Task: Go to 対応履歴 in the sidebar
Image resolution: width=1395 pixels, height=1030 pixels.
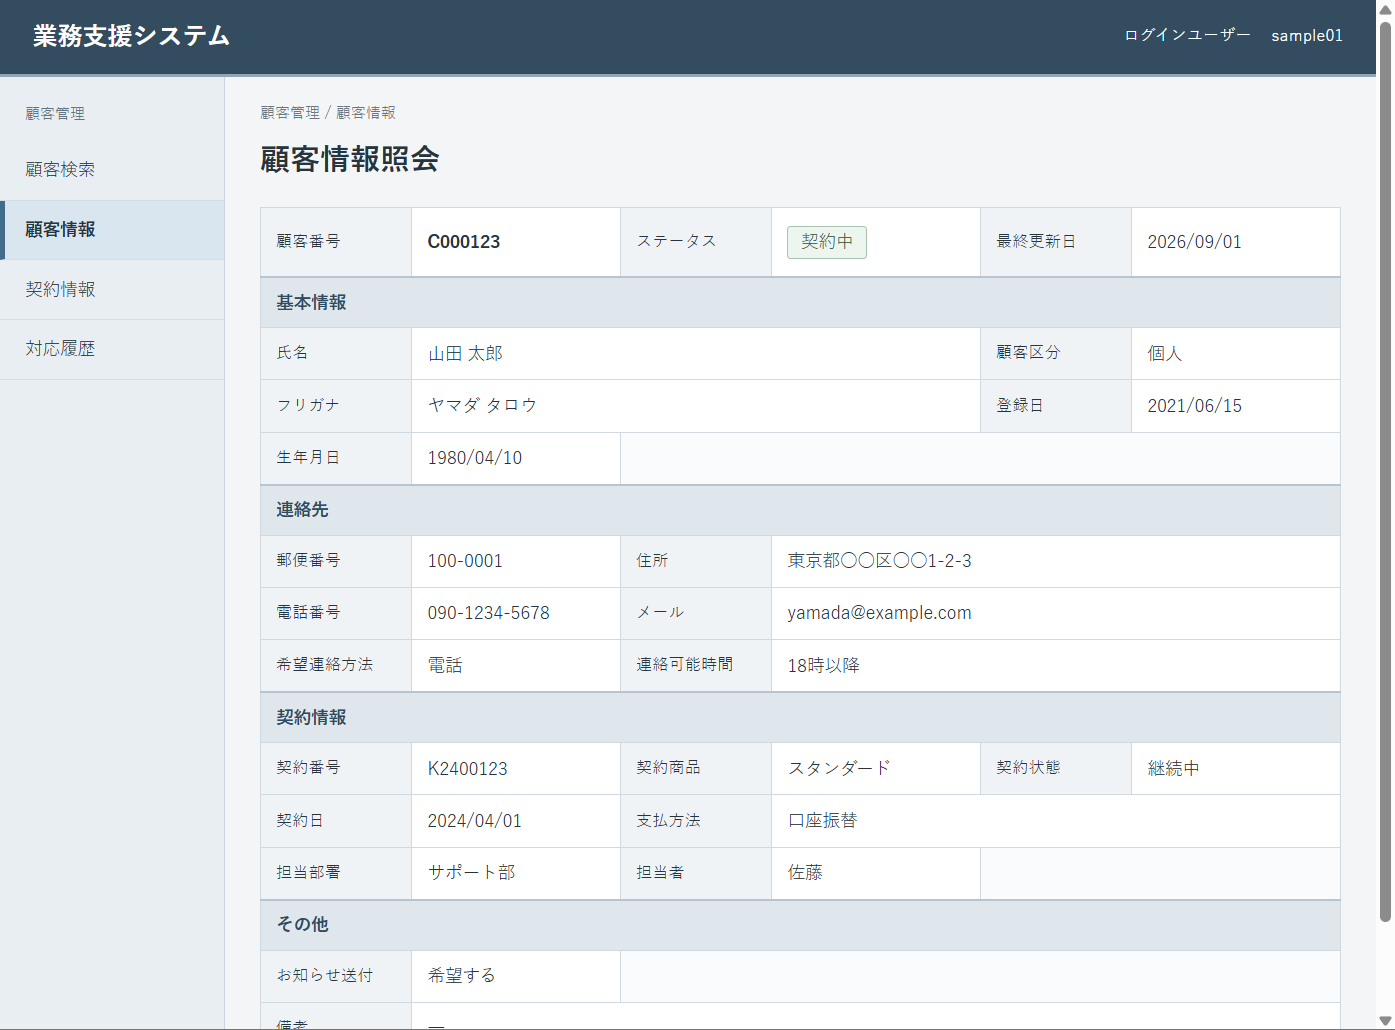Action: [112, 349]
